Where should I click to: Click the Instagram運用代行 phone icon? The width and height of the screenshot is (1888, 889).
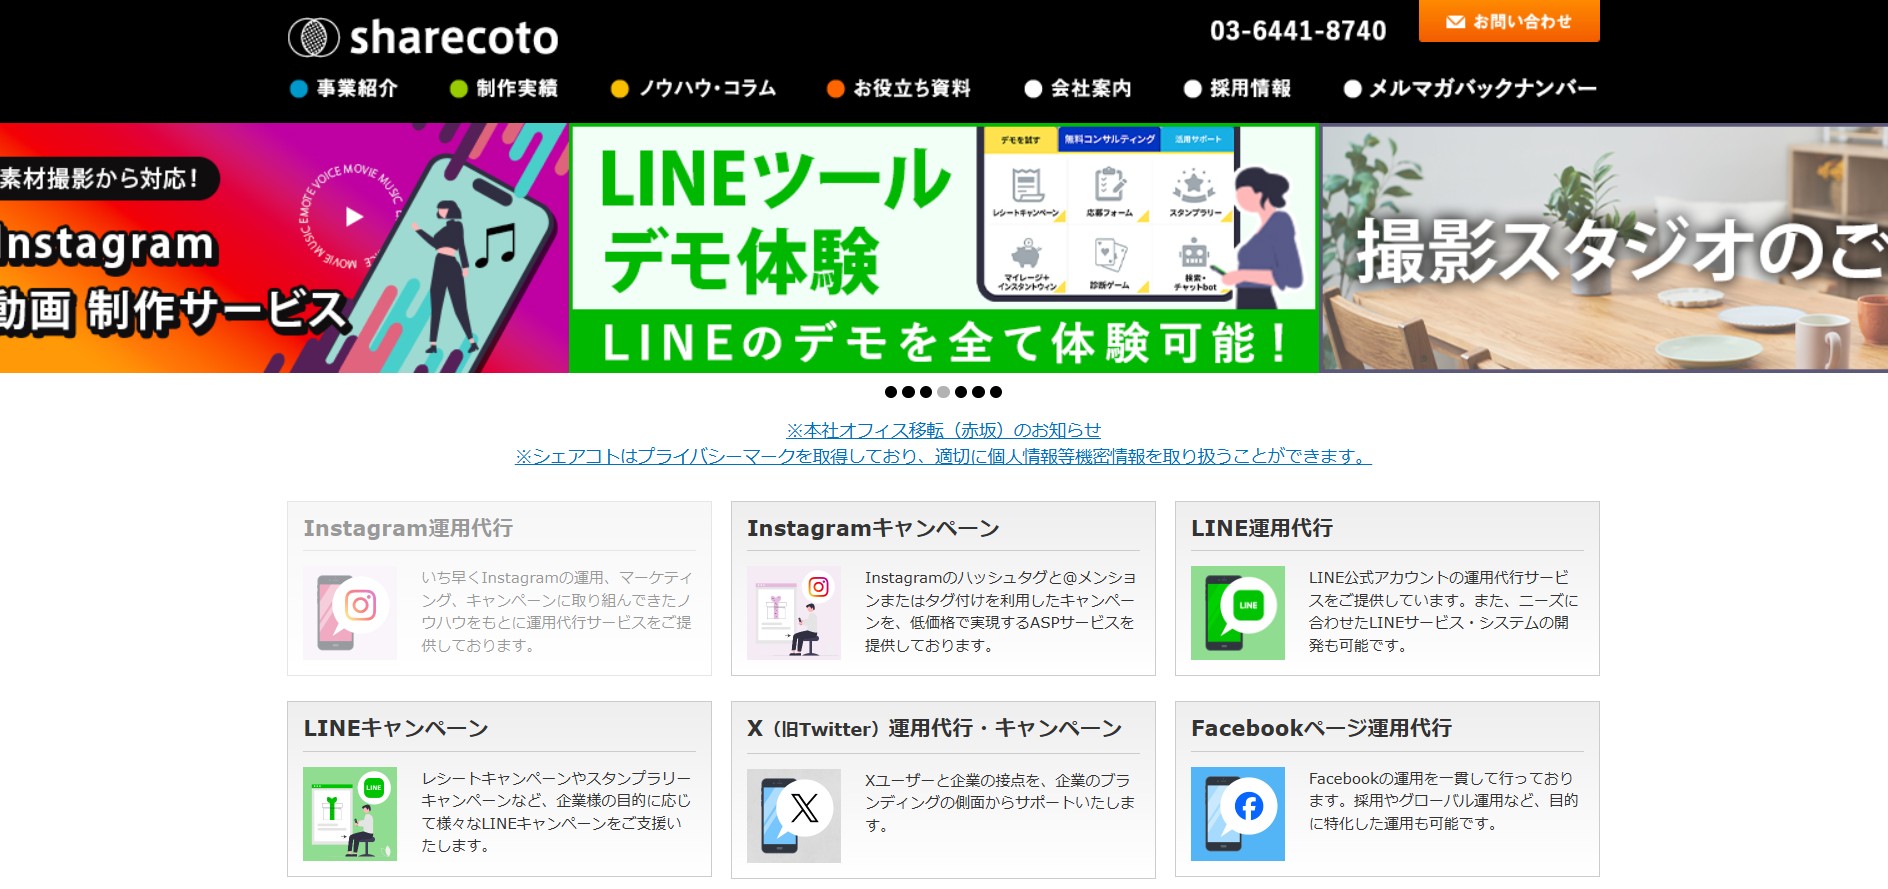(x=350, y=613)
